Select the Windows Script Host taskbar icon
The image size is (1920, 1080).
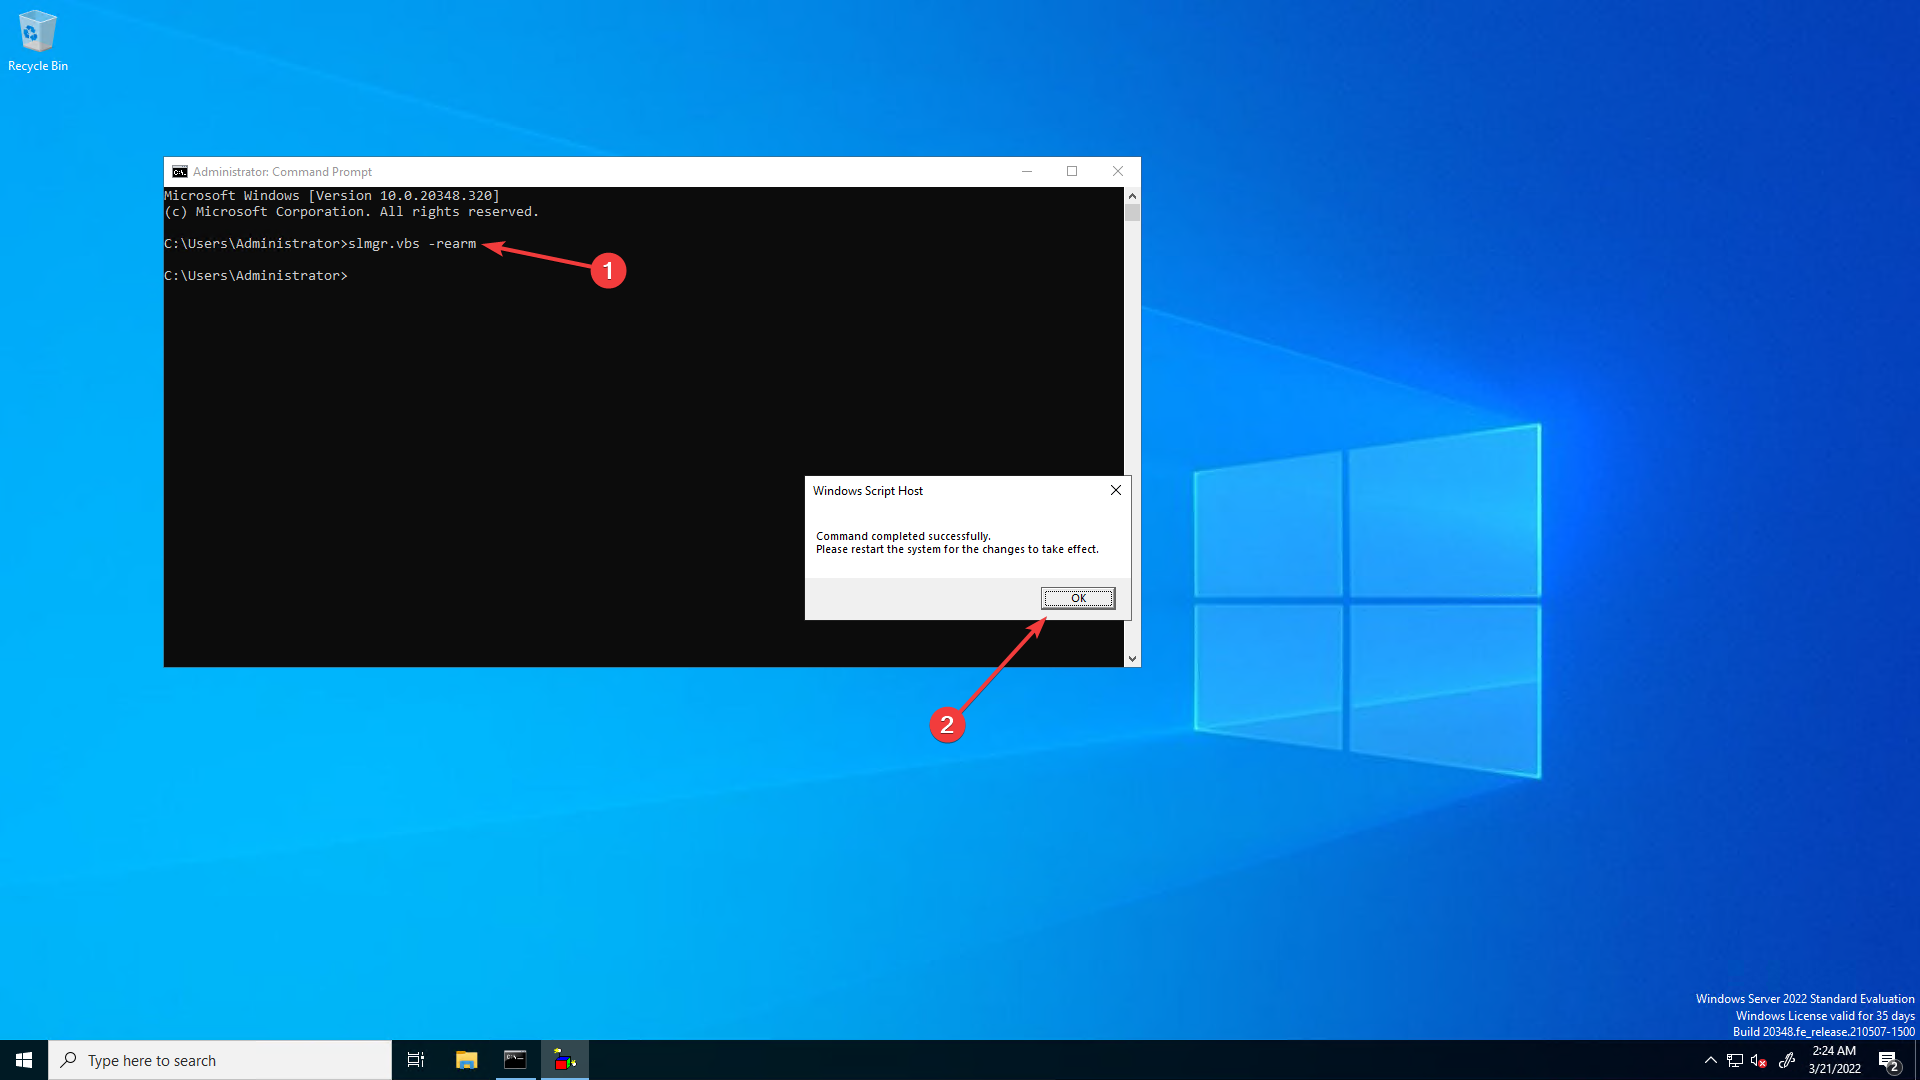click(565, 1060)
